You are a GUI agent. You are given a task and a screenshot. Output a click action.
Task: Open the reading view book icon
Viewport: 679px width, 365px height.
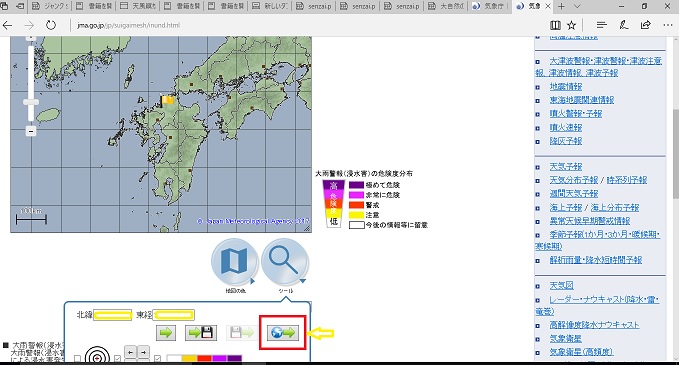coord(555,25)
